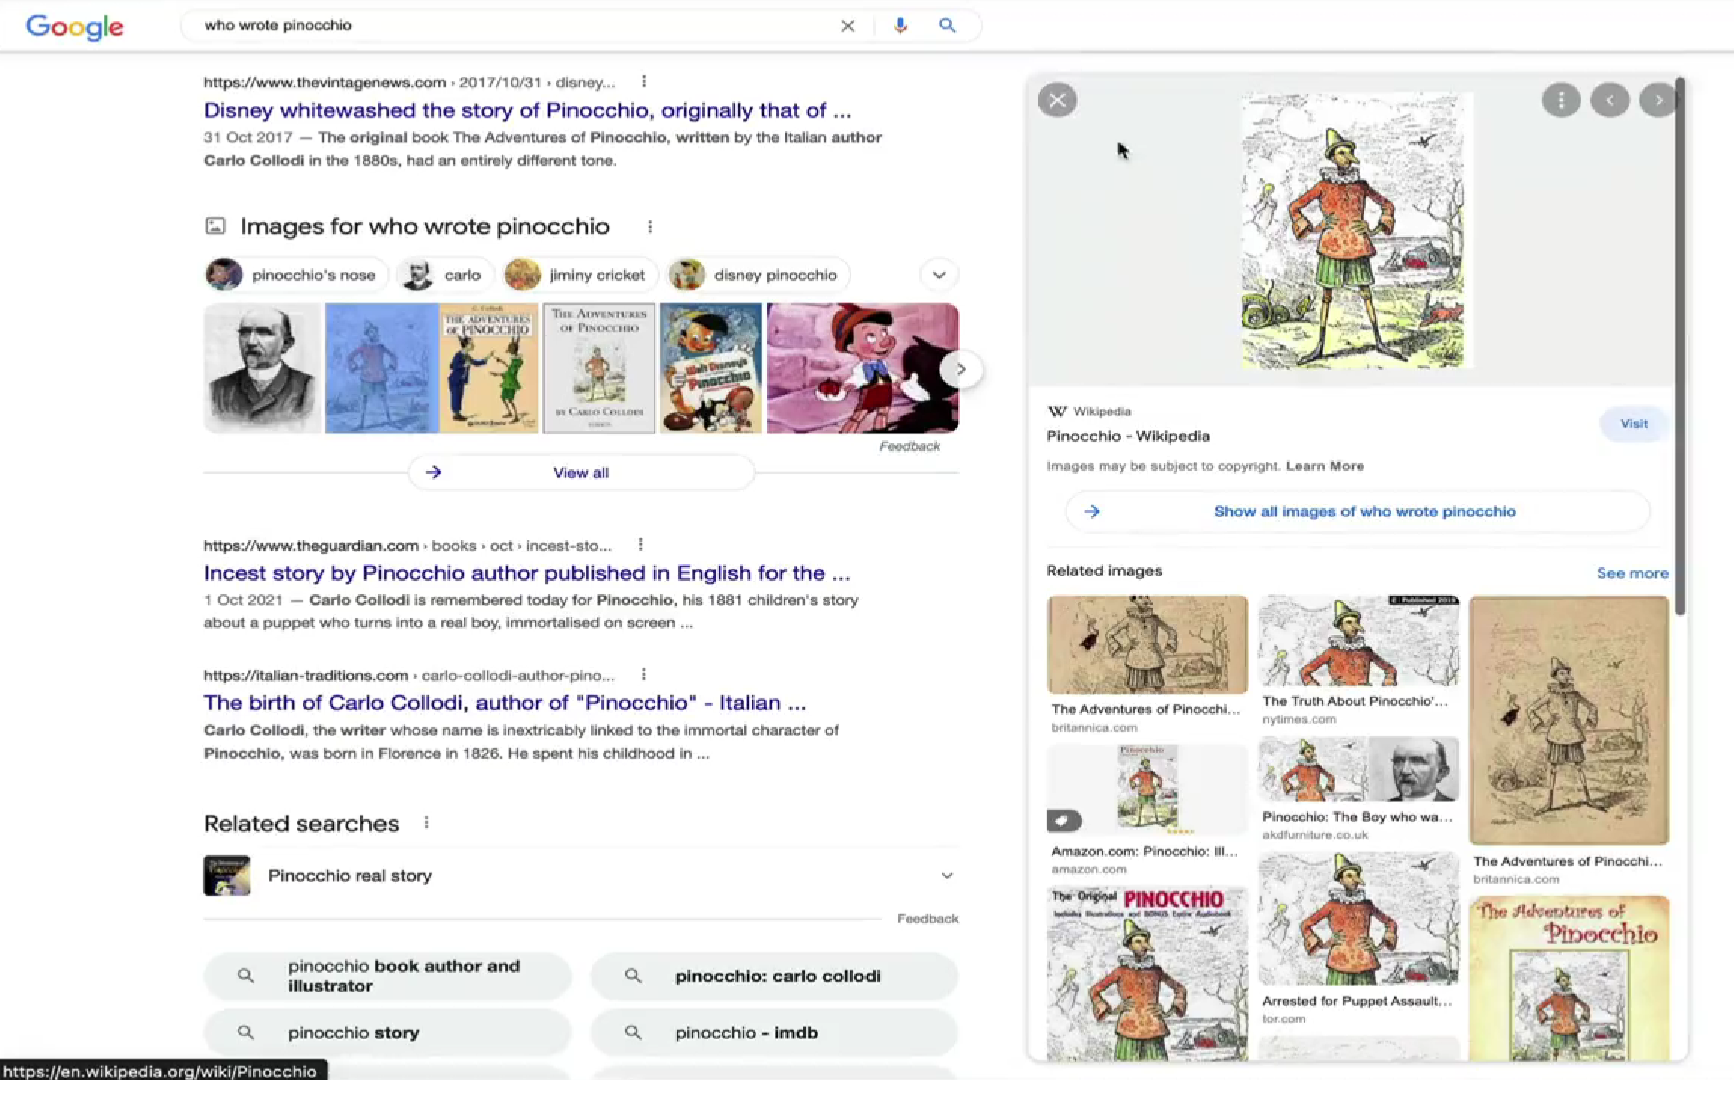Open The Original PINOCCHIO cover related image

[x=1147, y=974]
